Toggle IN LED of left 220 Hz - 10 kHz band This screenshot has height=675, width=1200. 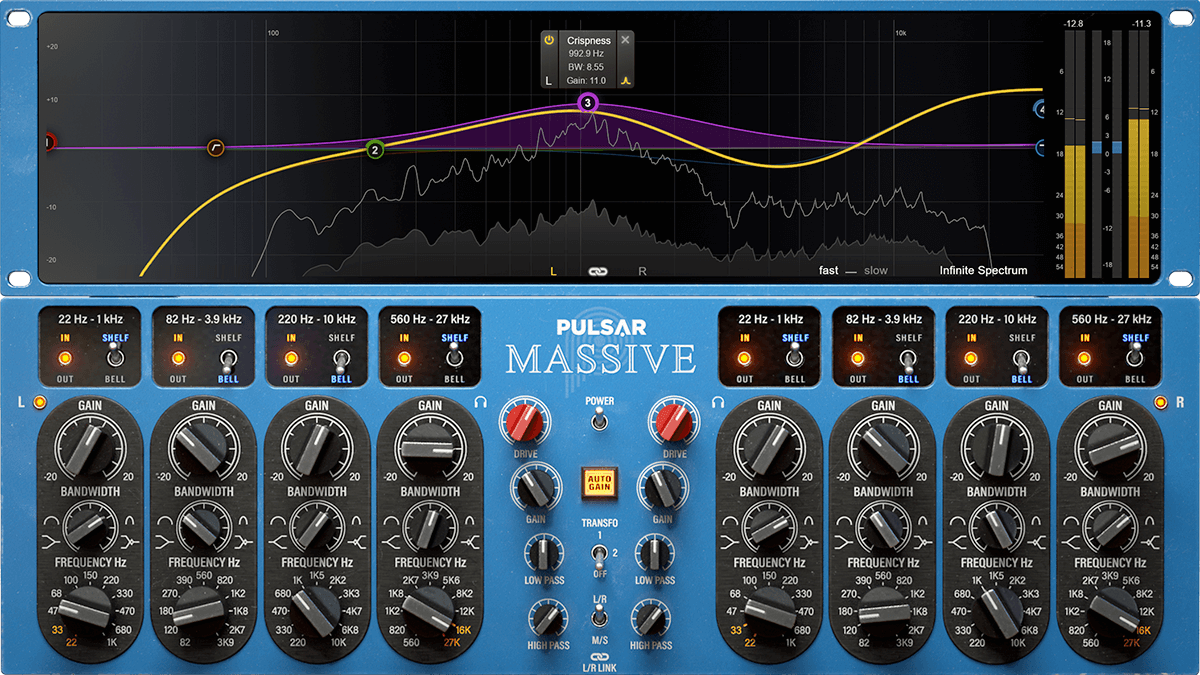tap(291, 358)
